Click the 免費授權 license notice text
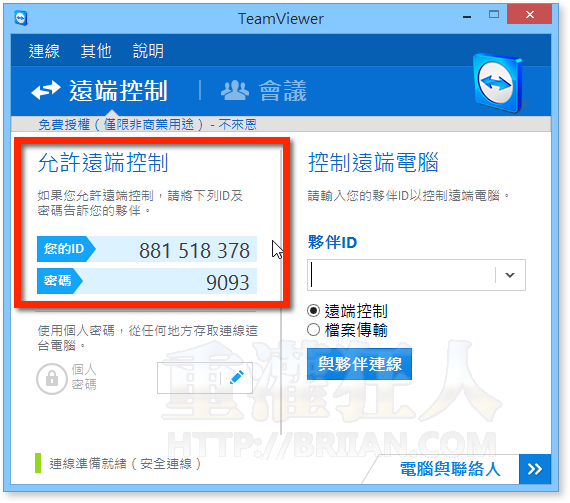The height and width of the screenshot is (503, 570). [147, 125]
